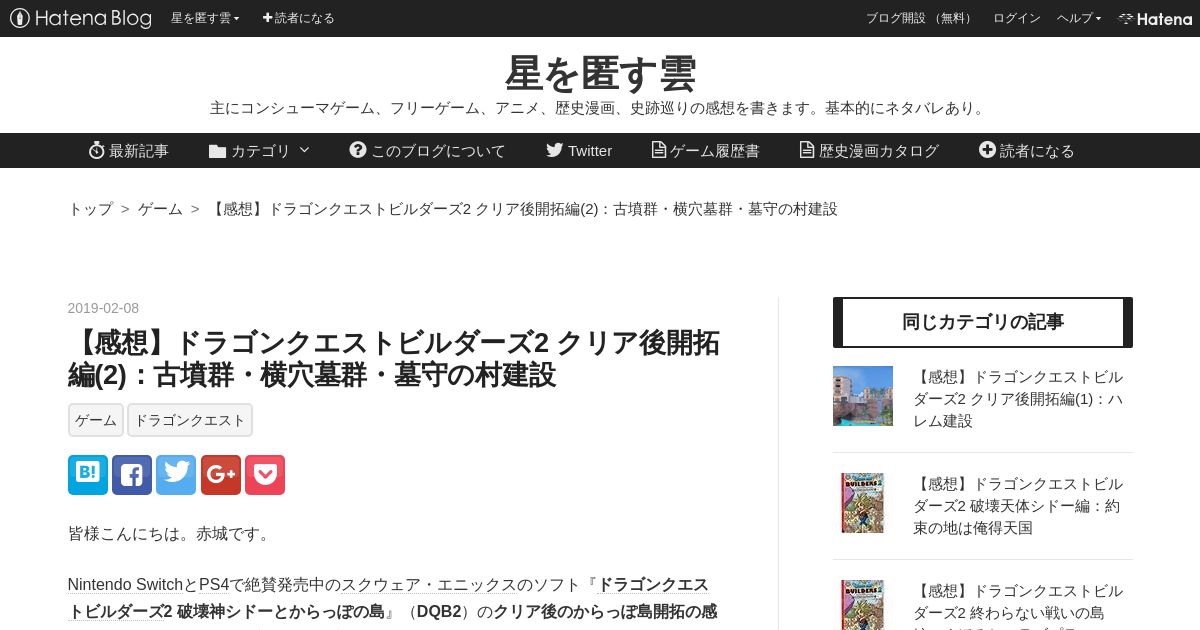Click the Hatena Blog logo
The width and height of the screenshot is (1200, 630).
point(81,18)
